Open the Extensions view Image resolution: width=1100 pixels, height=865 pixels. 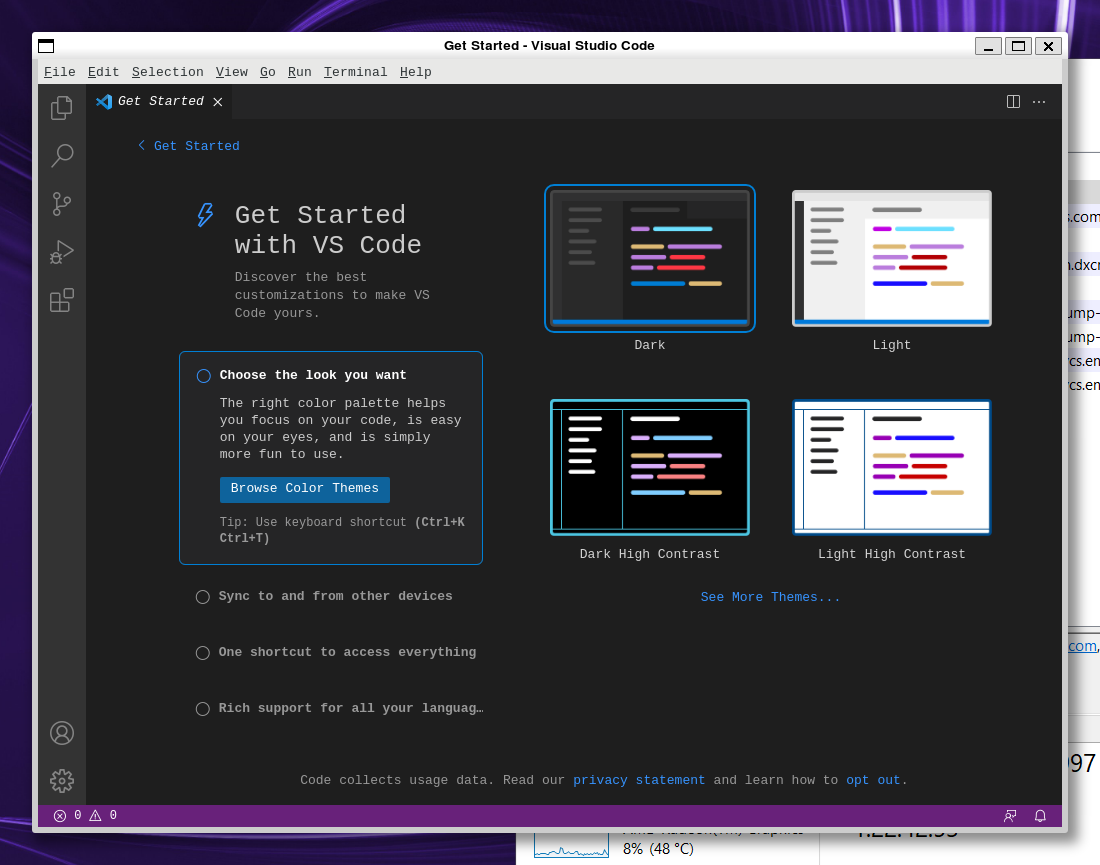62,300
